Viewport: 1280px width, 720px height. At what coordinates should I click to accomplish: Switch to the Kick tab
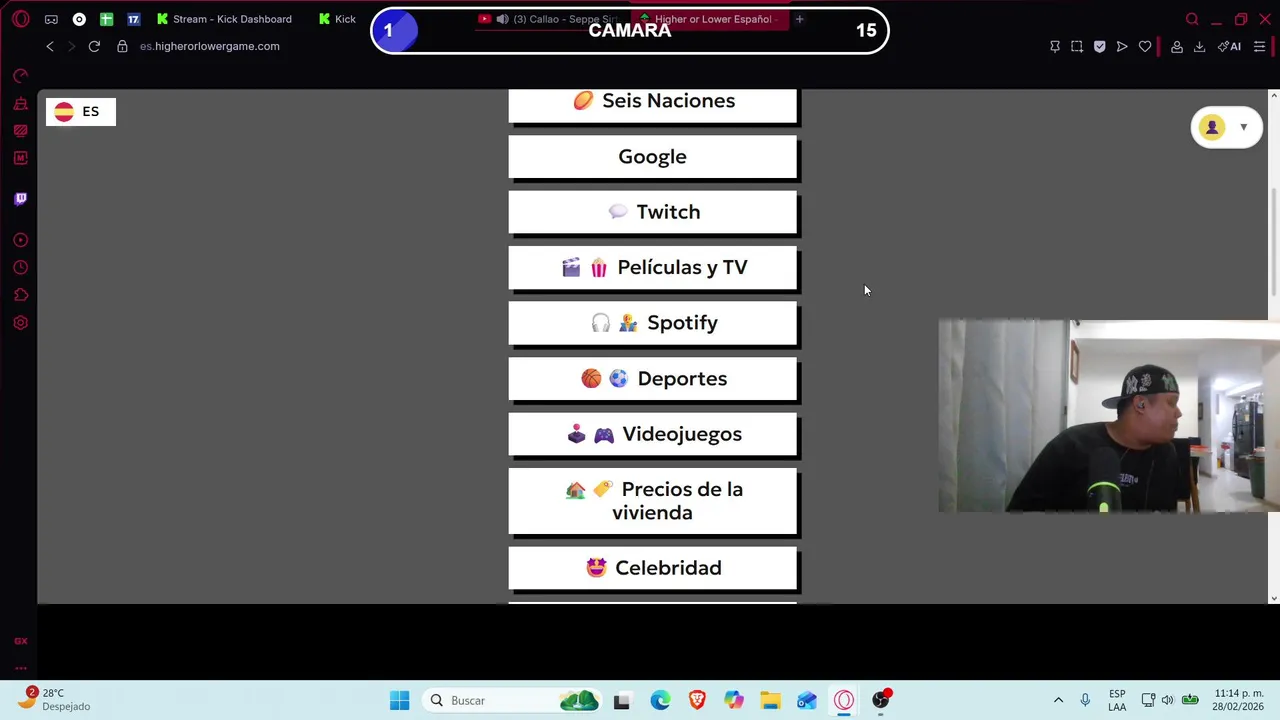click(338, 19)
